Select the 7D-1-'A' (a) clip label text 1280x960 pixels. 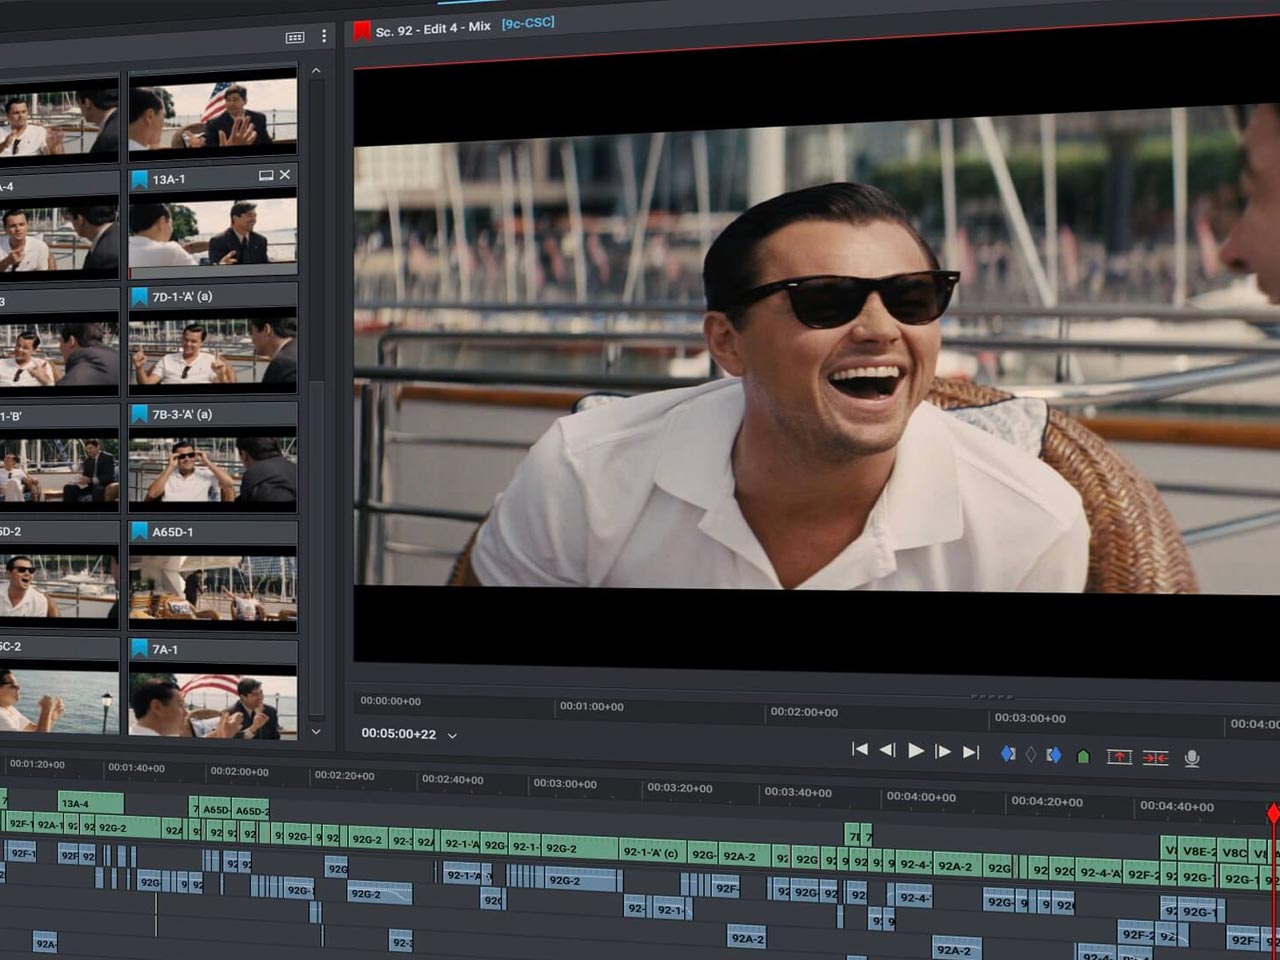point(182,297)
